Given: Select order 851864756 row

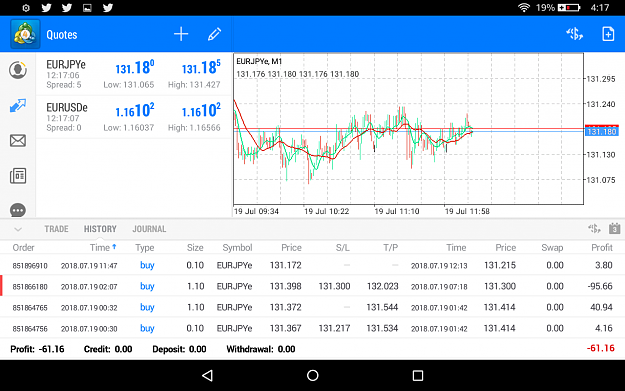Looking at the screenshot, I should click(x=312, y=328).
